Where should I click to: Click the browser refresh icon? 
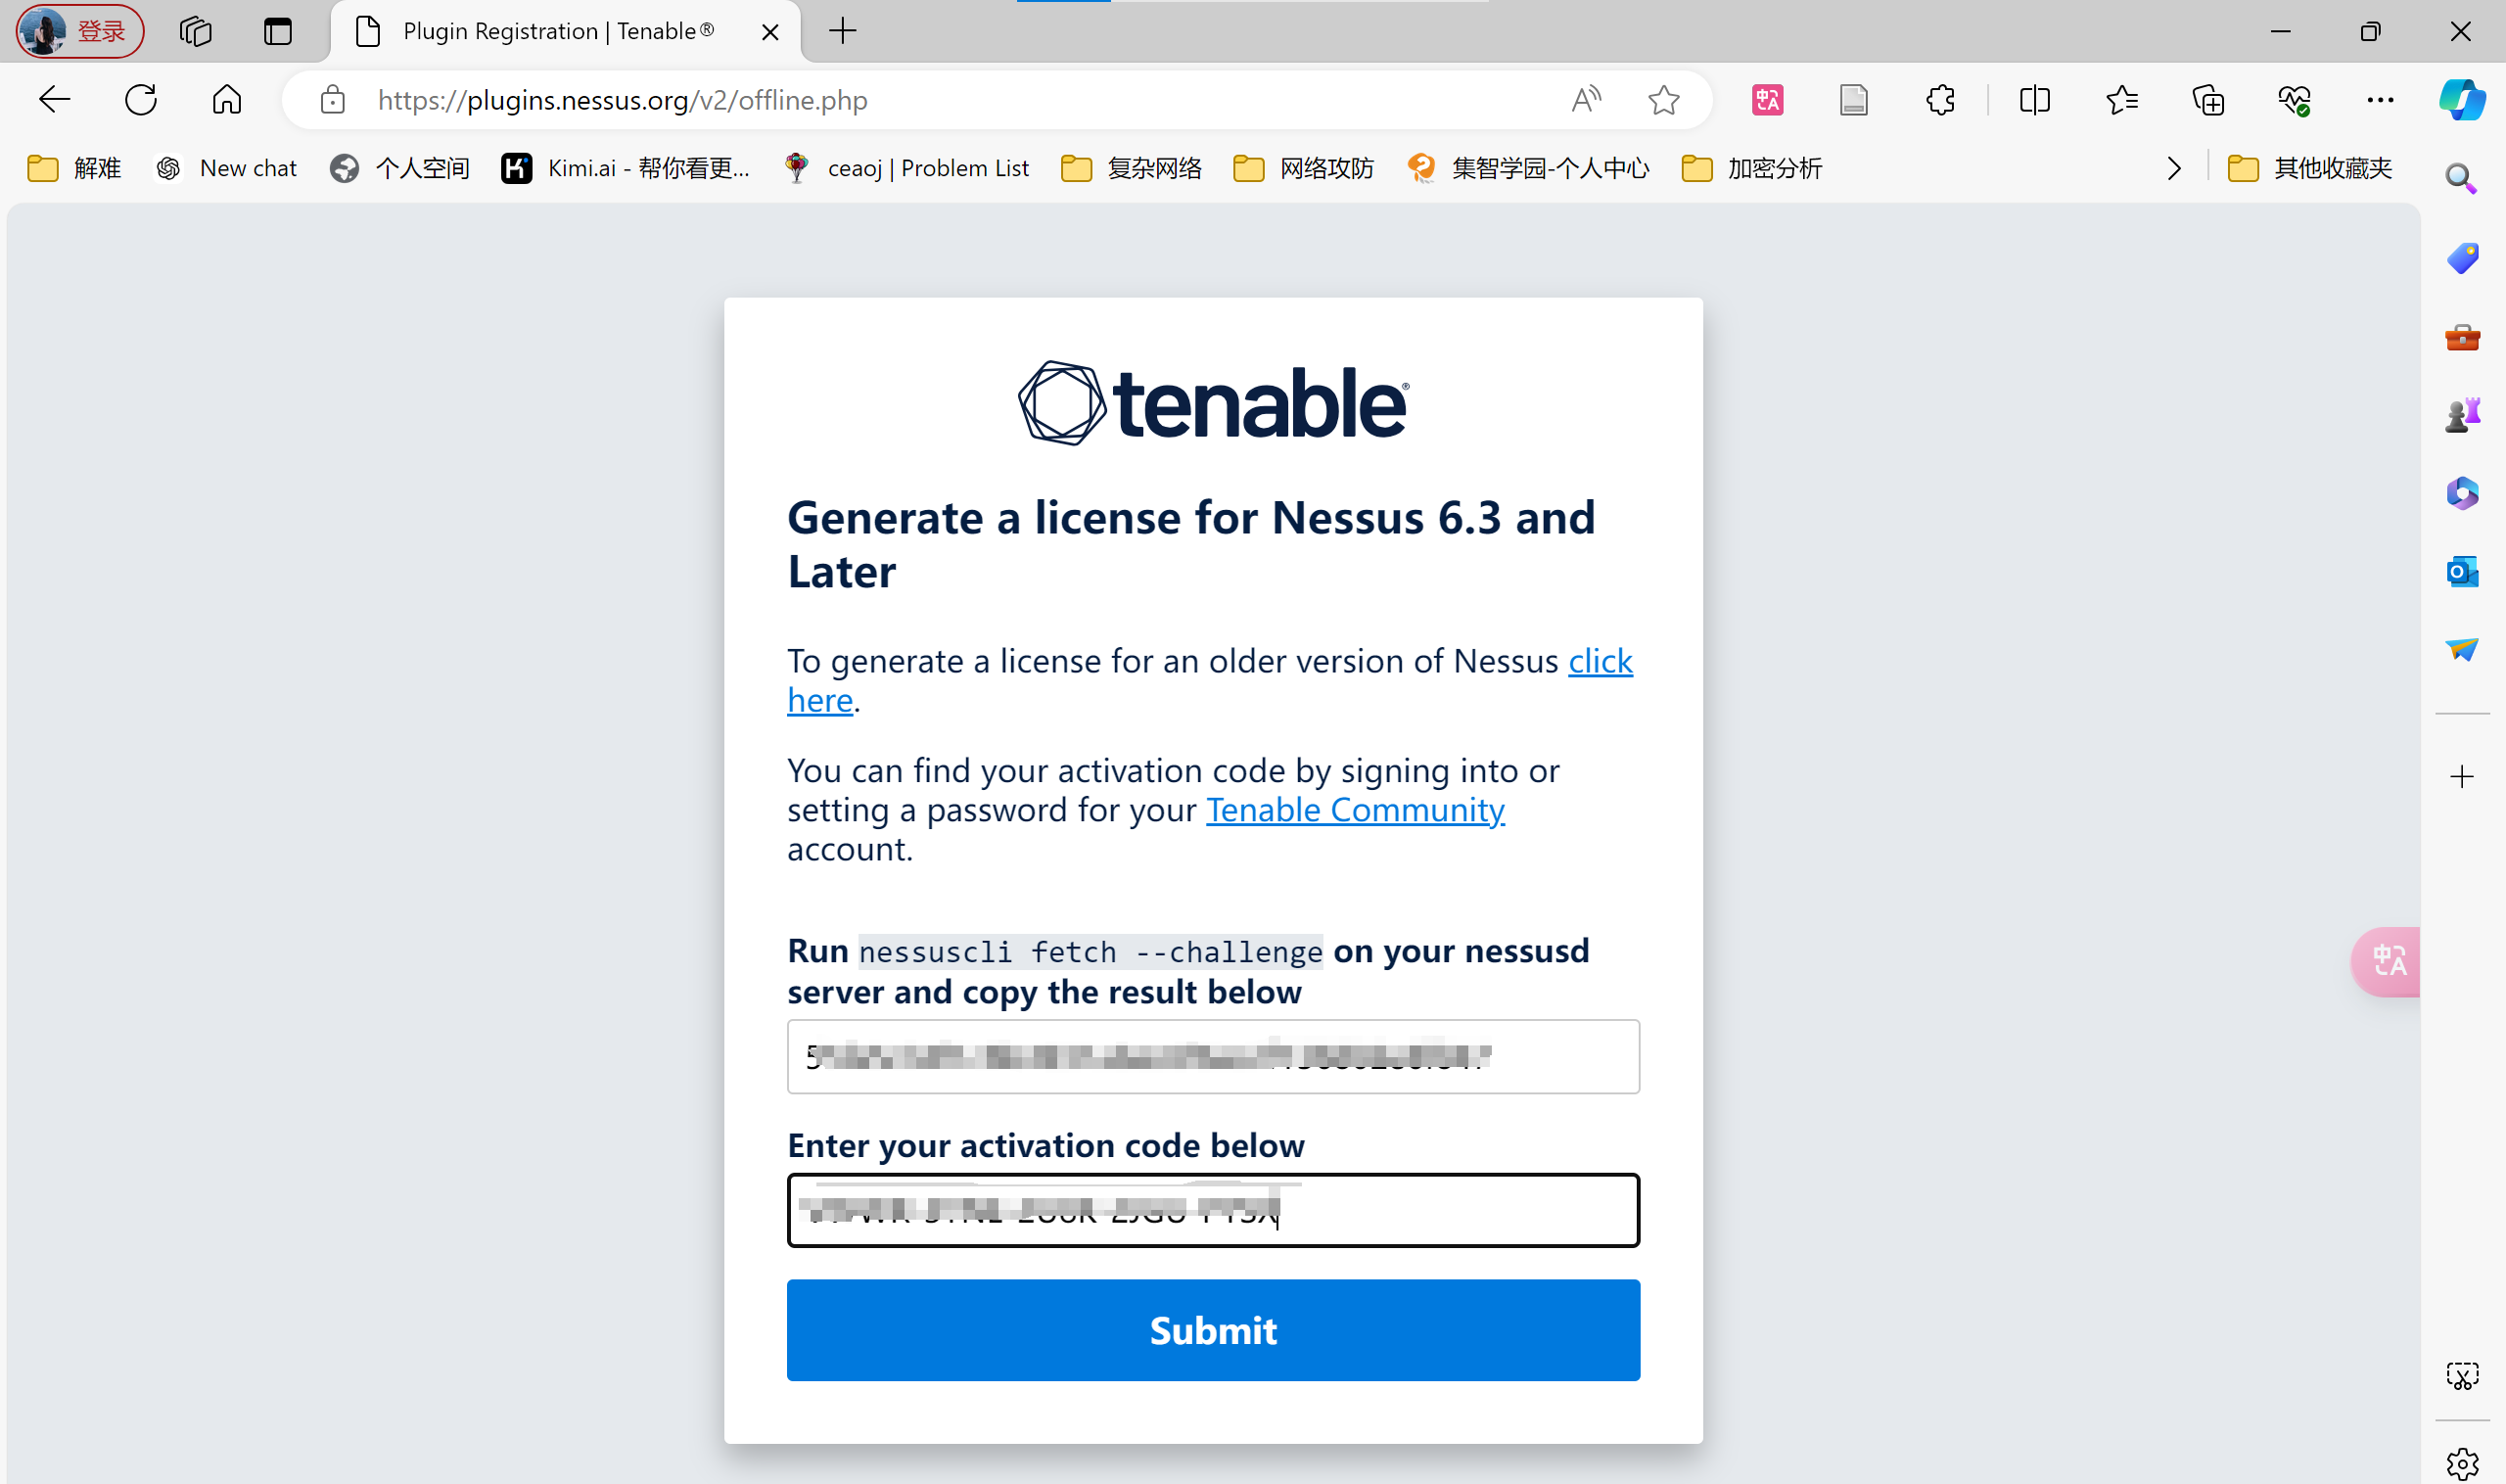point(141,100)
